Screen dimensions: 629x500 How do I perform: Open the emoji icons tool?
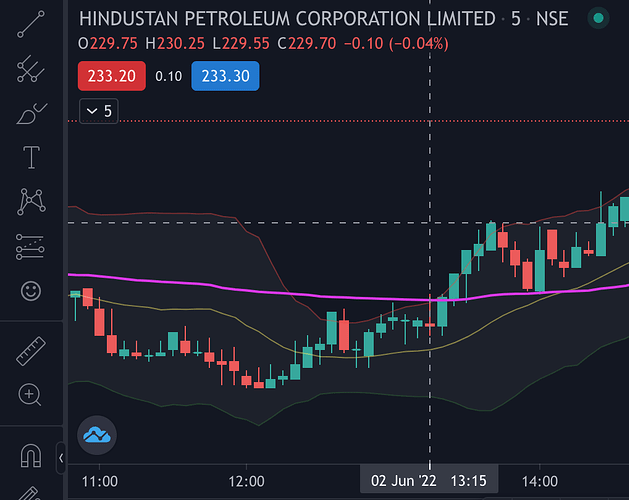31,291
